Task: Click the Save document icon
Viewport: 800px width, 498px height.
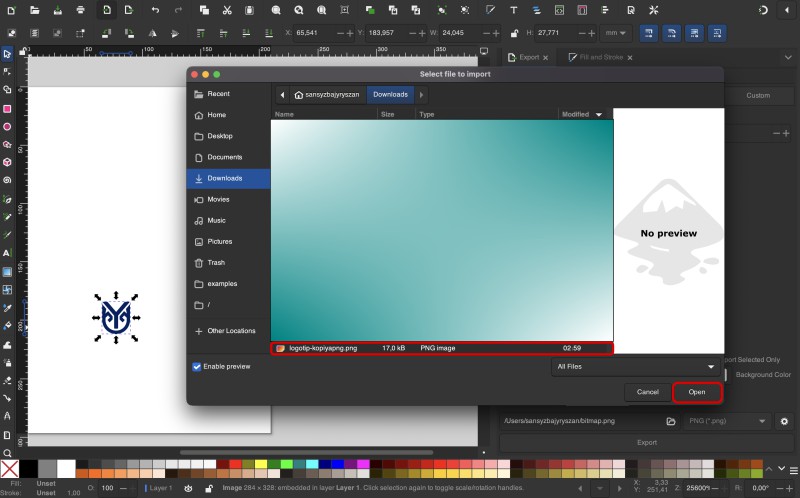Action: [57, 10]
